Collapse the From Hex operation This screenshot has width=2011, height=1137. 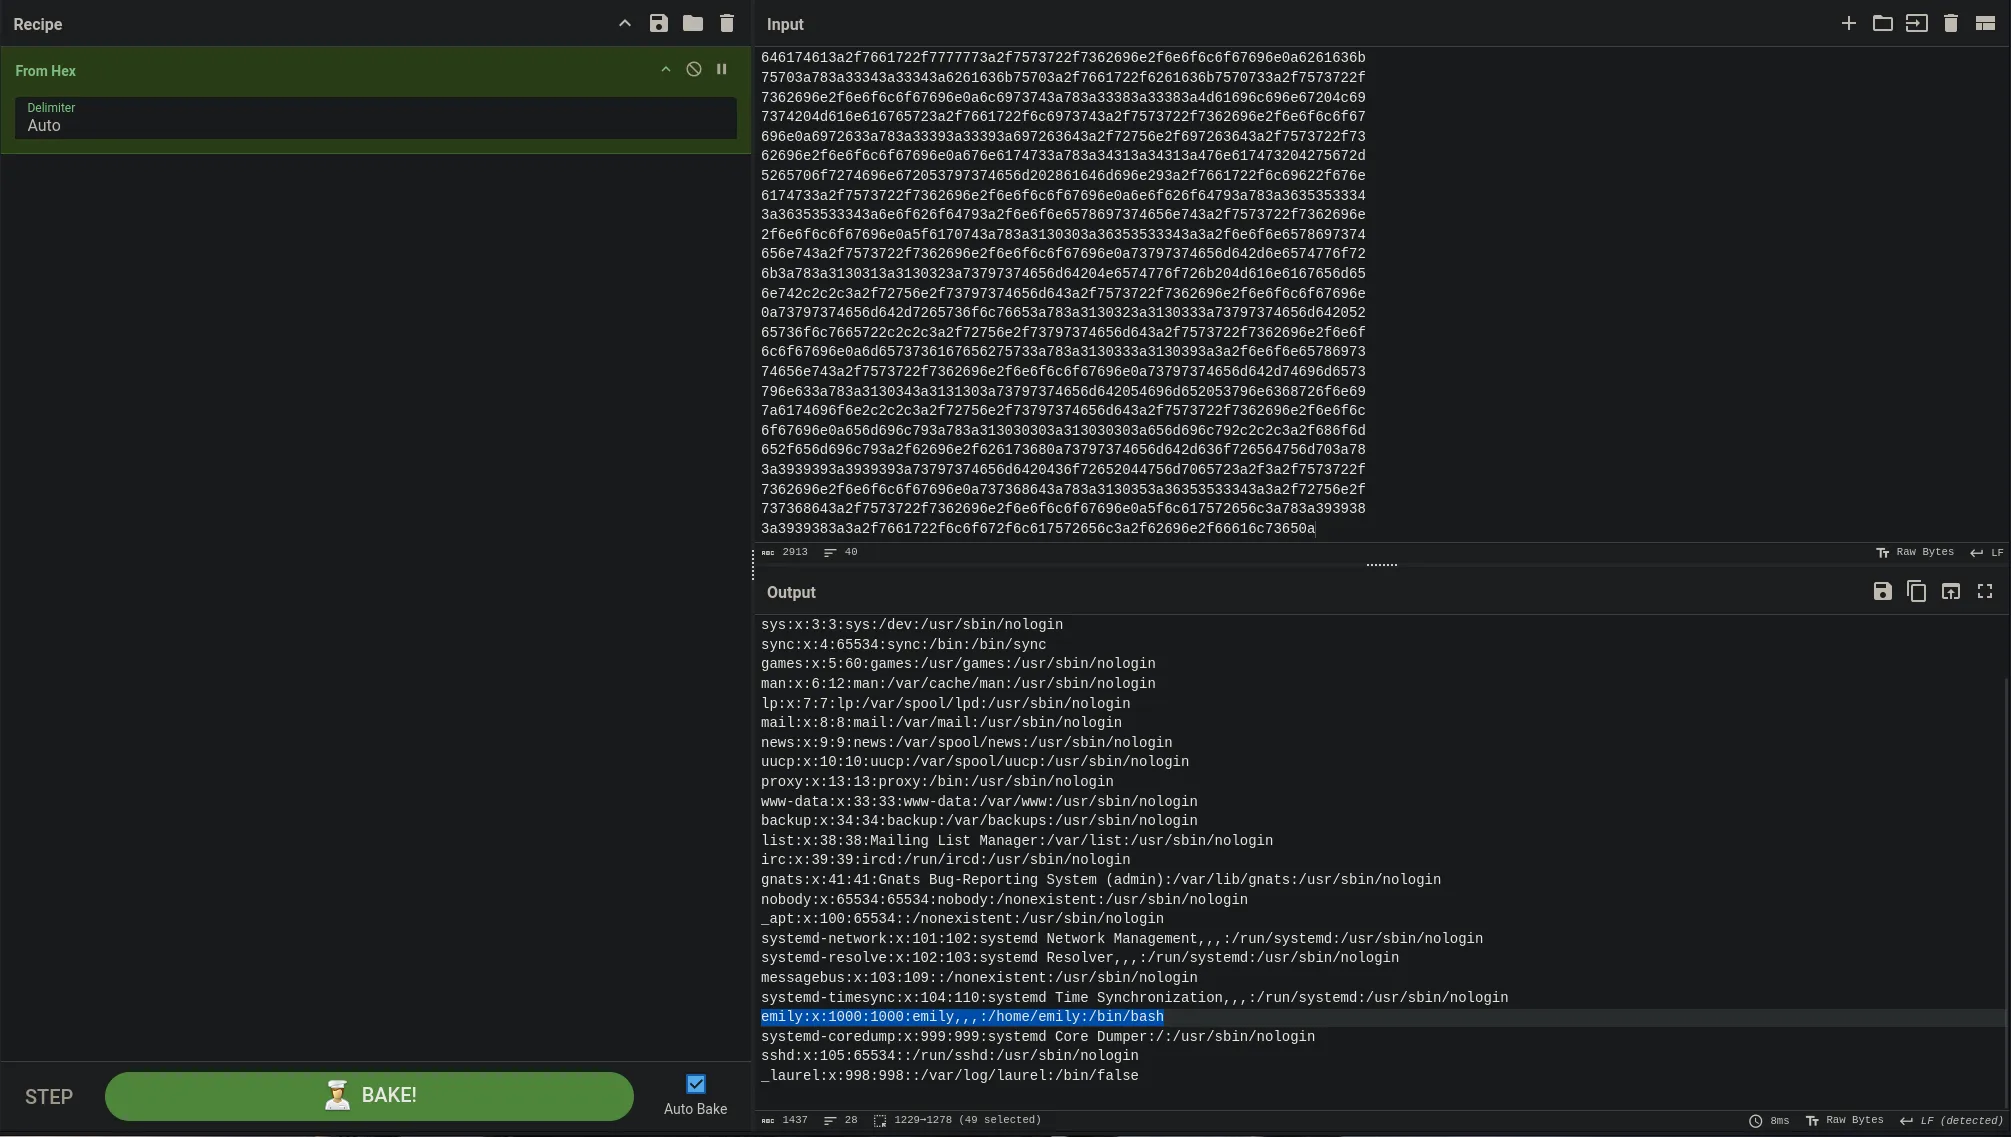(665, 70)
